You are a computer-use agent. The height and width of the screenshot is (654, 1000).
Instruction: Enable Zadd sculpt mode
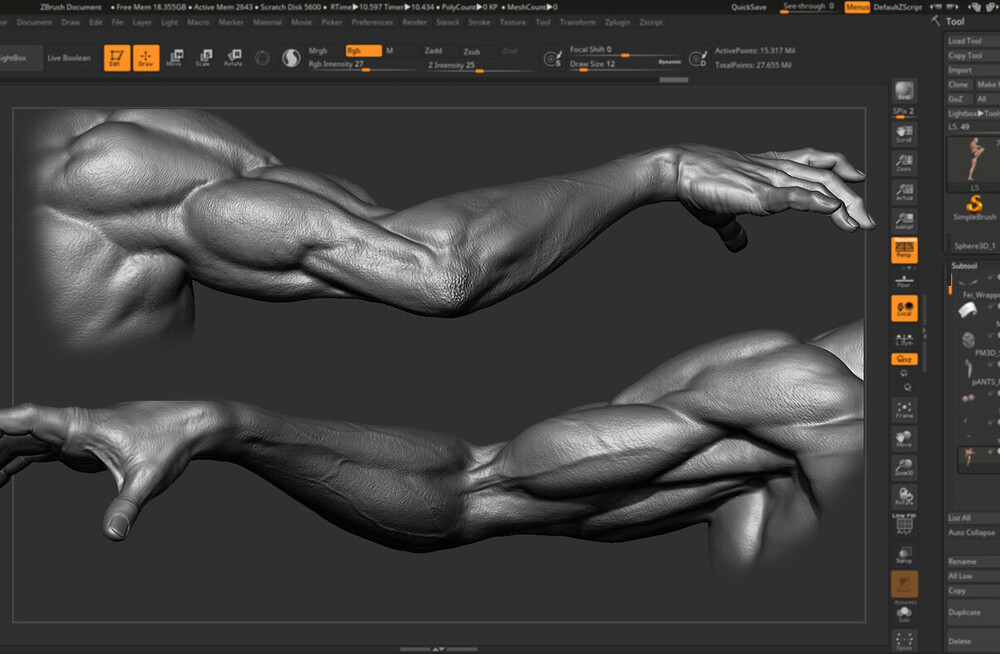coord(433,50)
